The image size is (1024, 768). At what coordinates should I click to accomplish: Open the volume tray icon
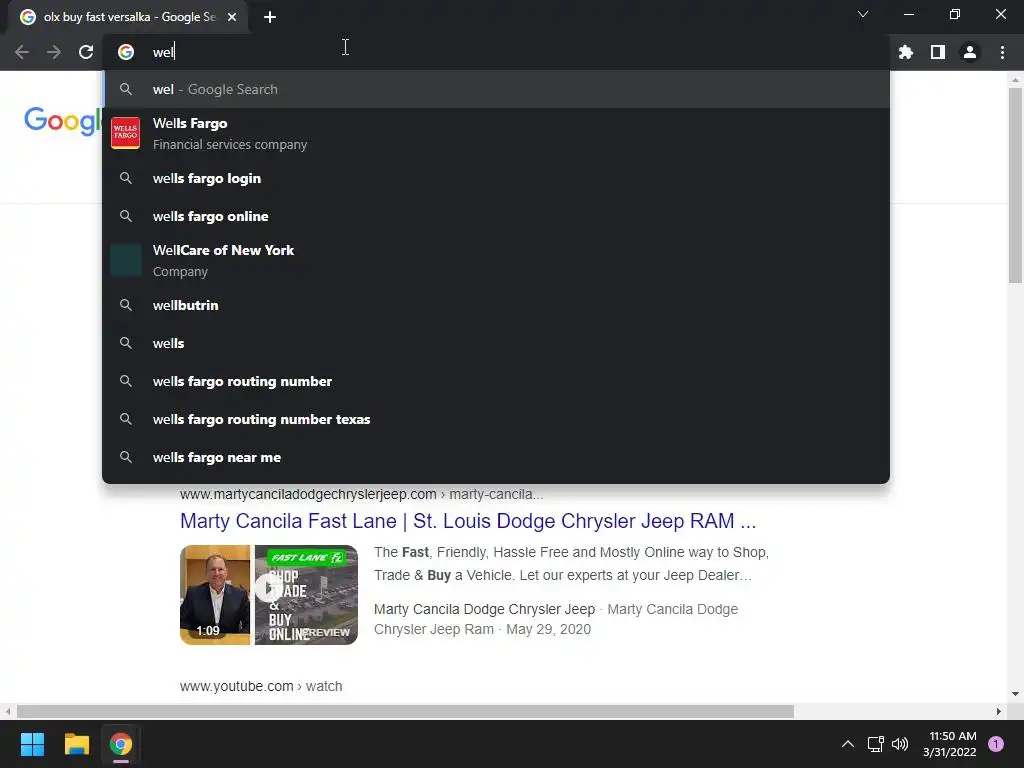click(900, 744)
